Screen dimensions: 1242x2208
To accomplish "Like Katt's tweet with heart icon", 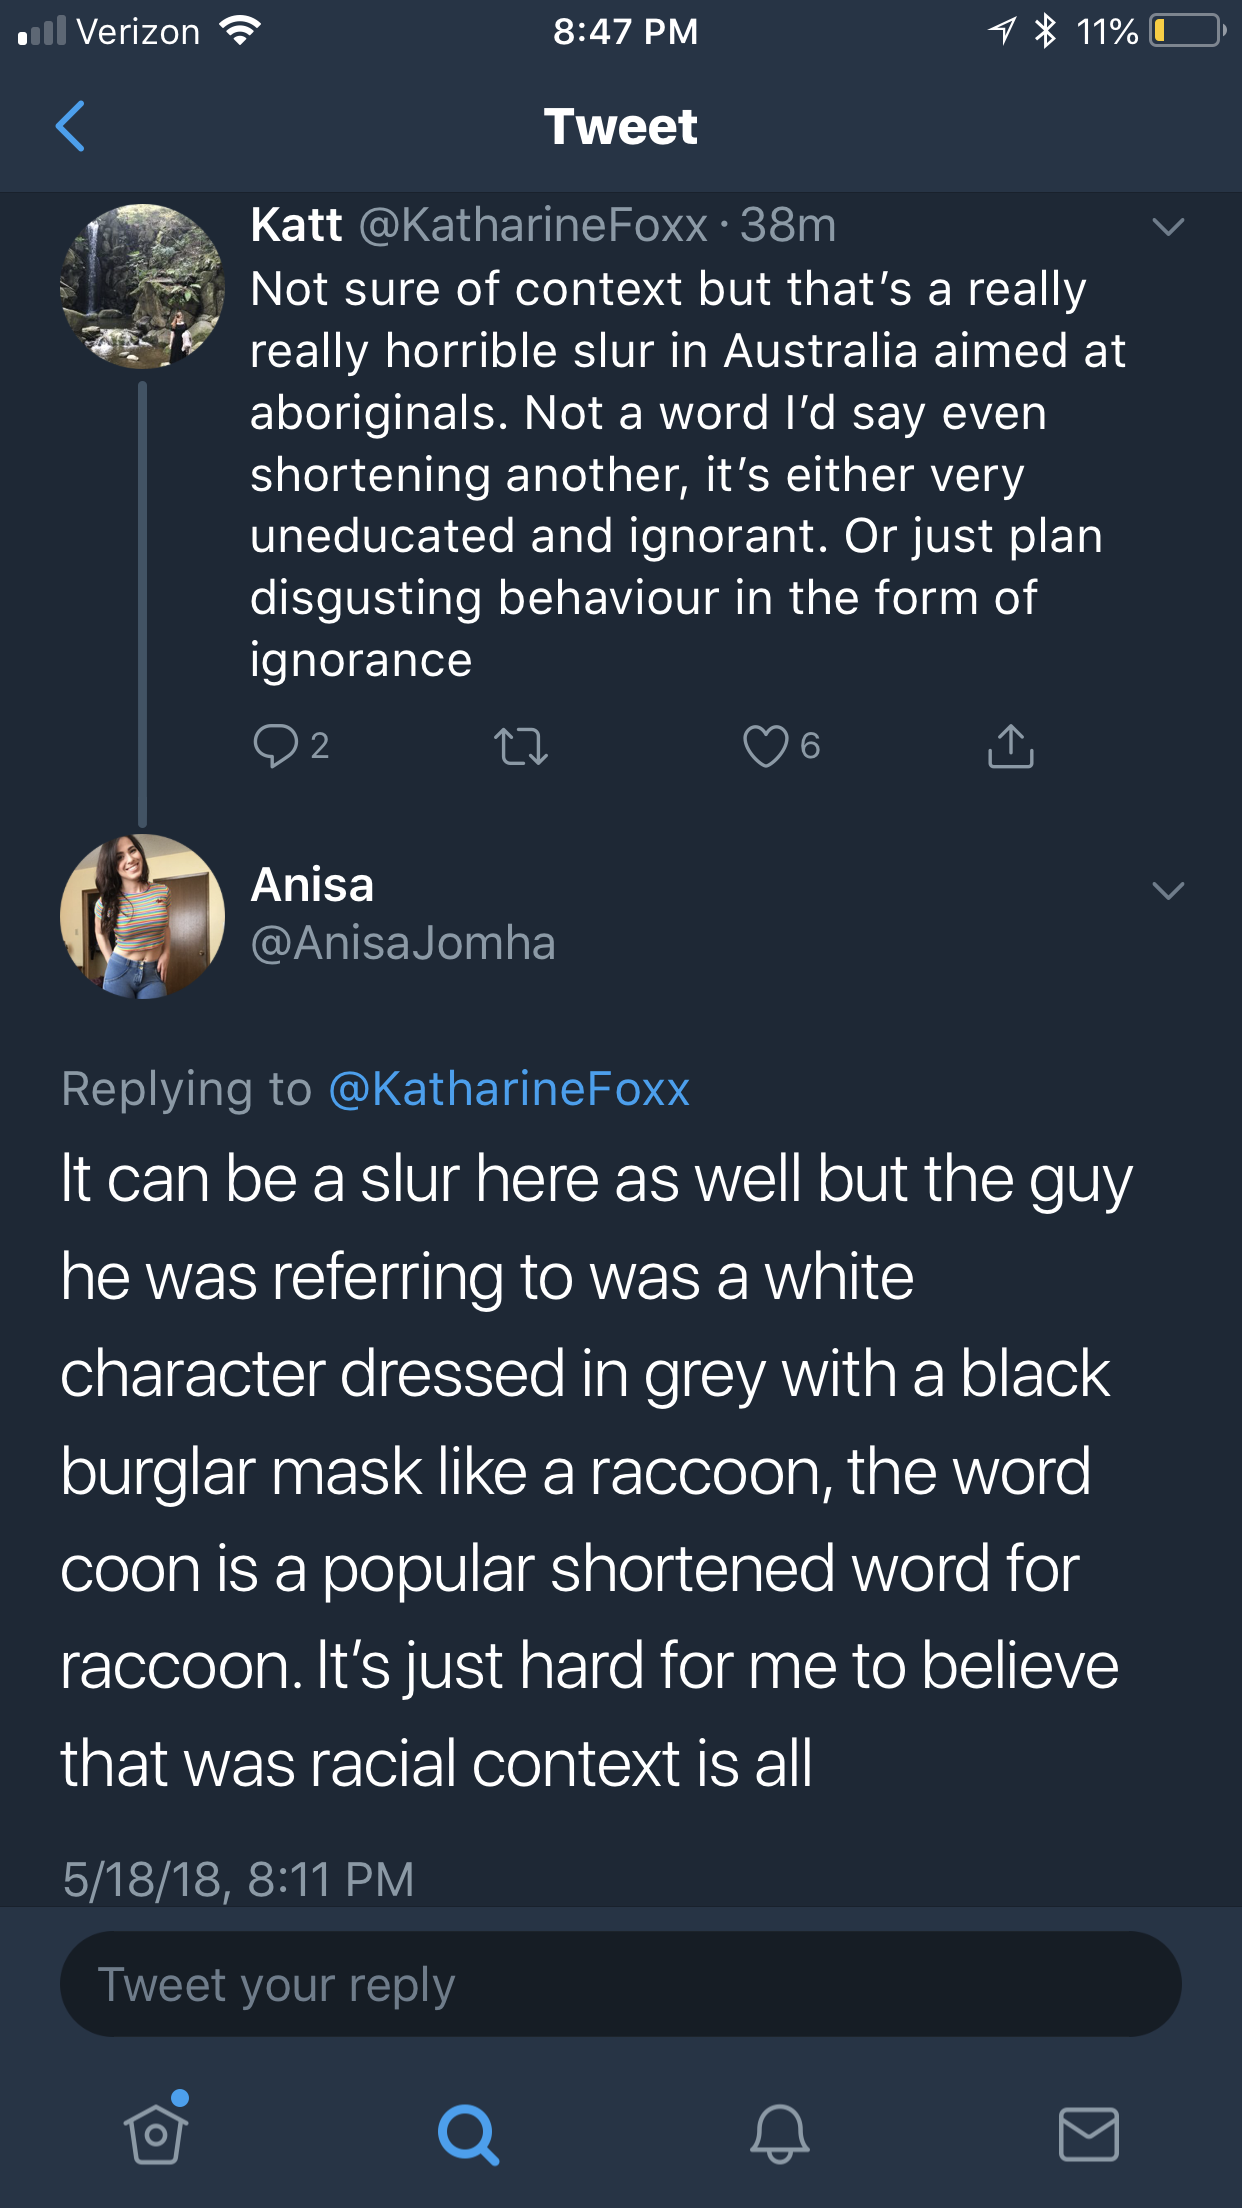I will 765,746.
